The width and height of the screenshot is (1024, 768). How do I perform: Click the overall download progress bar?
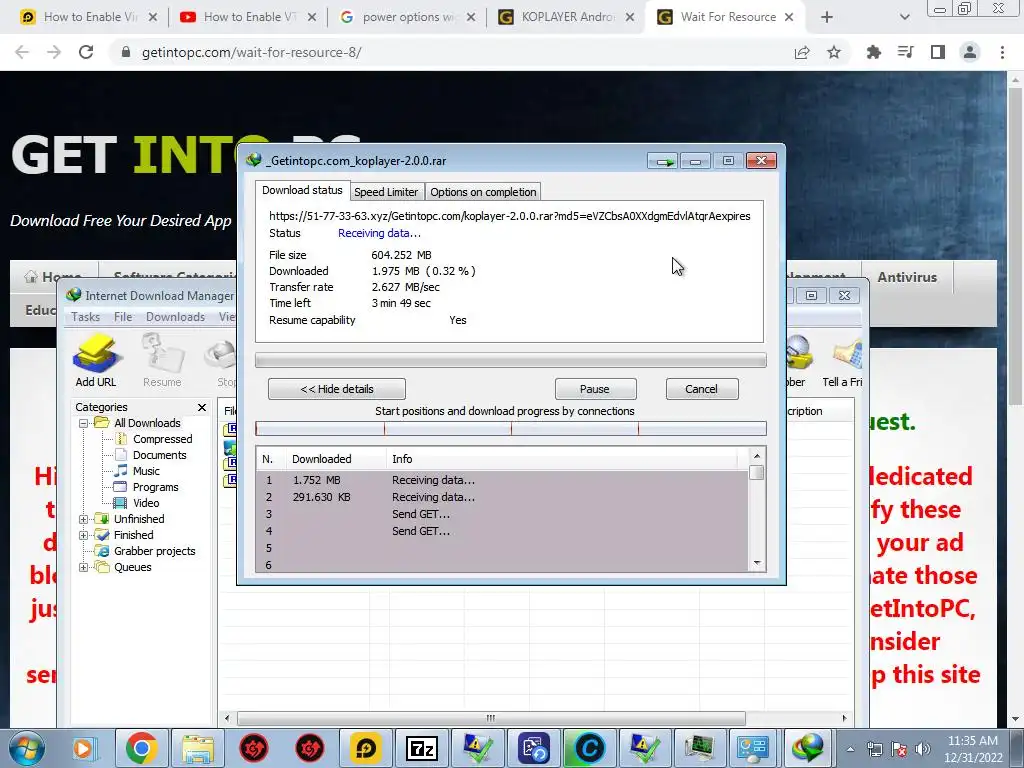[511, 360]
